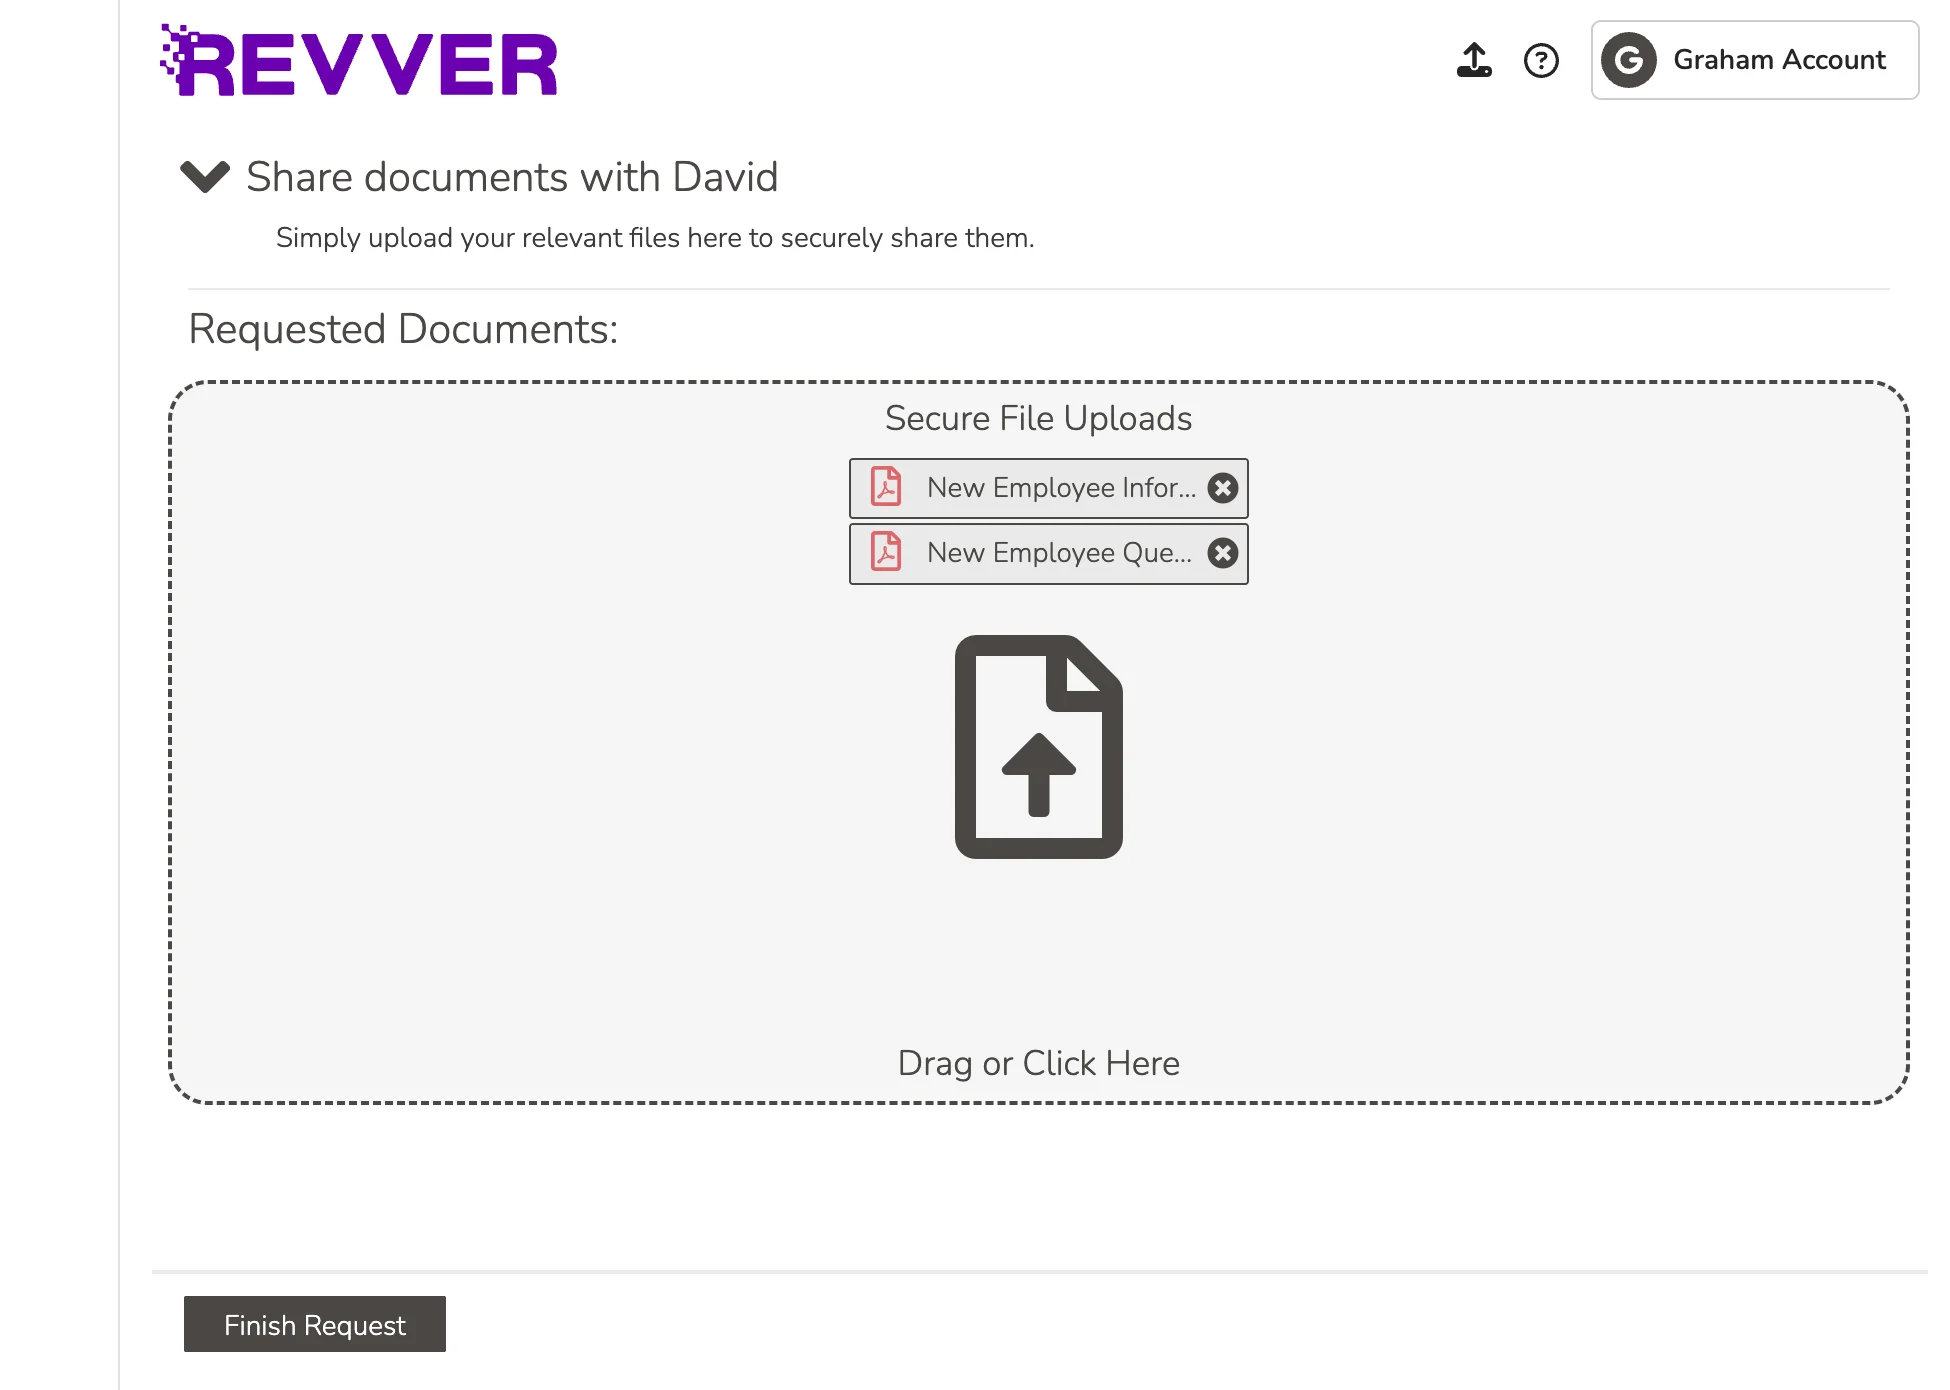Viewport: 1950px width, 1390px height.
Task: Click the upload icon in top header
Action: coord(1473,60)
